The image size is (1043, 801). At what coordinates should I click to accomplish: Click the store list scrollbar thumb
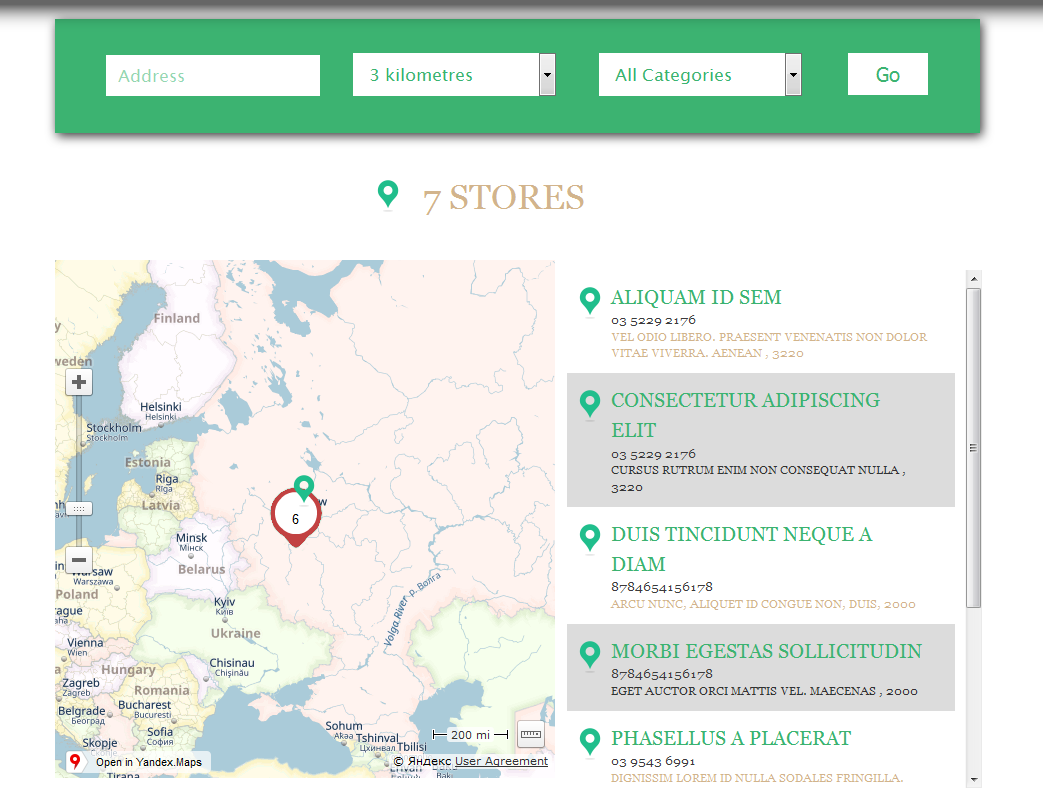point(974,448)
